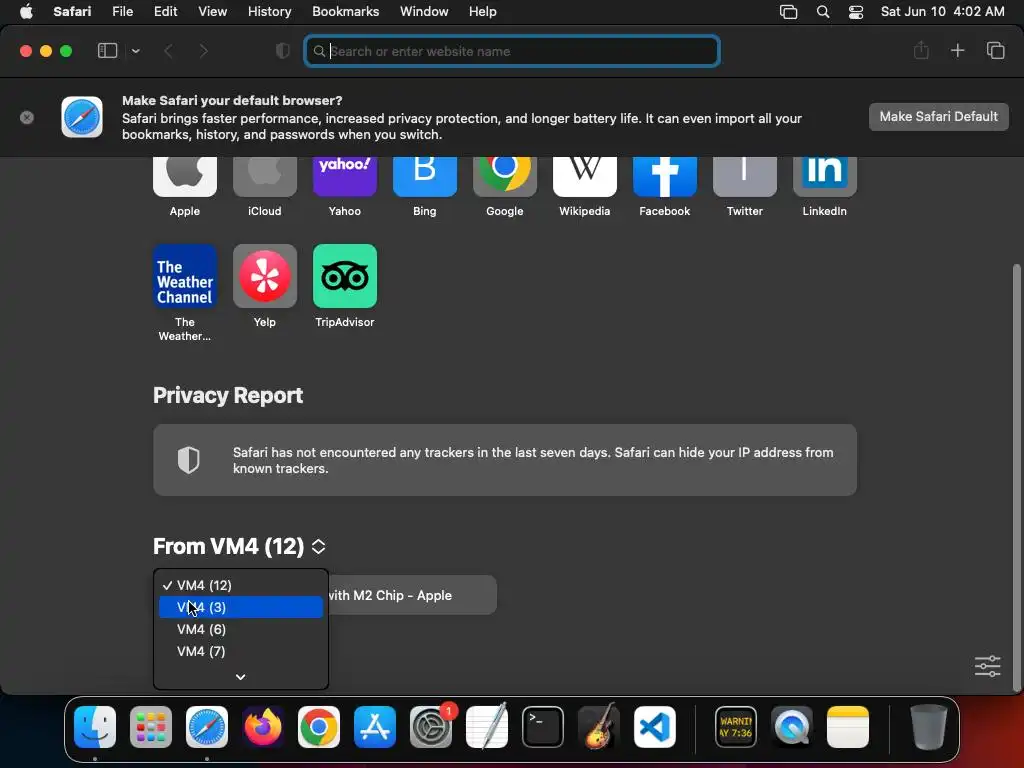Open Control Center in the menu bar
The width and height of the screenshot is (1024, 768).
(856, 12)
